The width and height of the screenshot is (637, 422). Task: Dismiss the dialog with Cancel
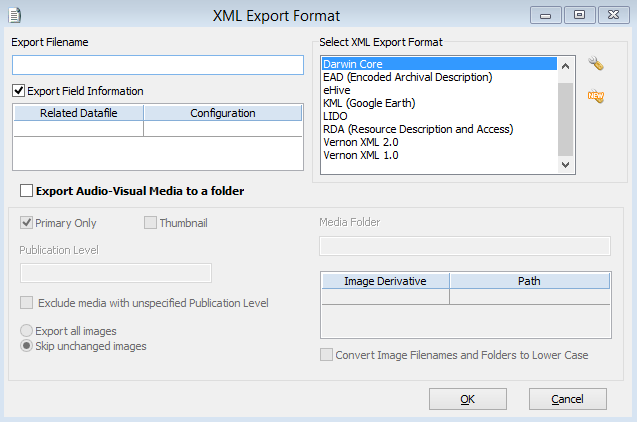coord(568,399)
